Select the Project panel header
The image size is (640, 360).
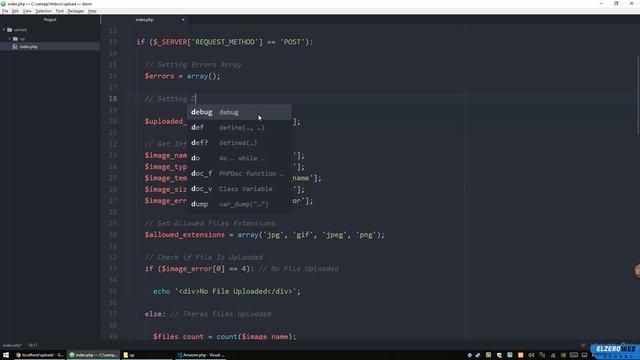click(50, 20)
